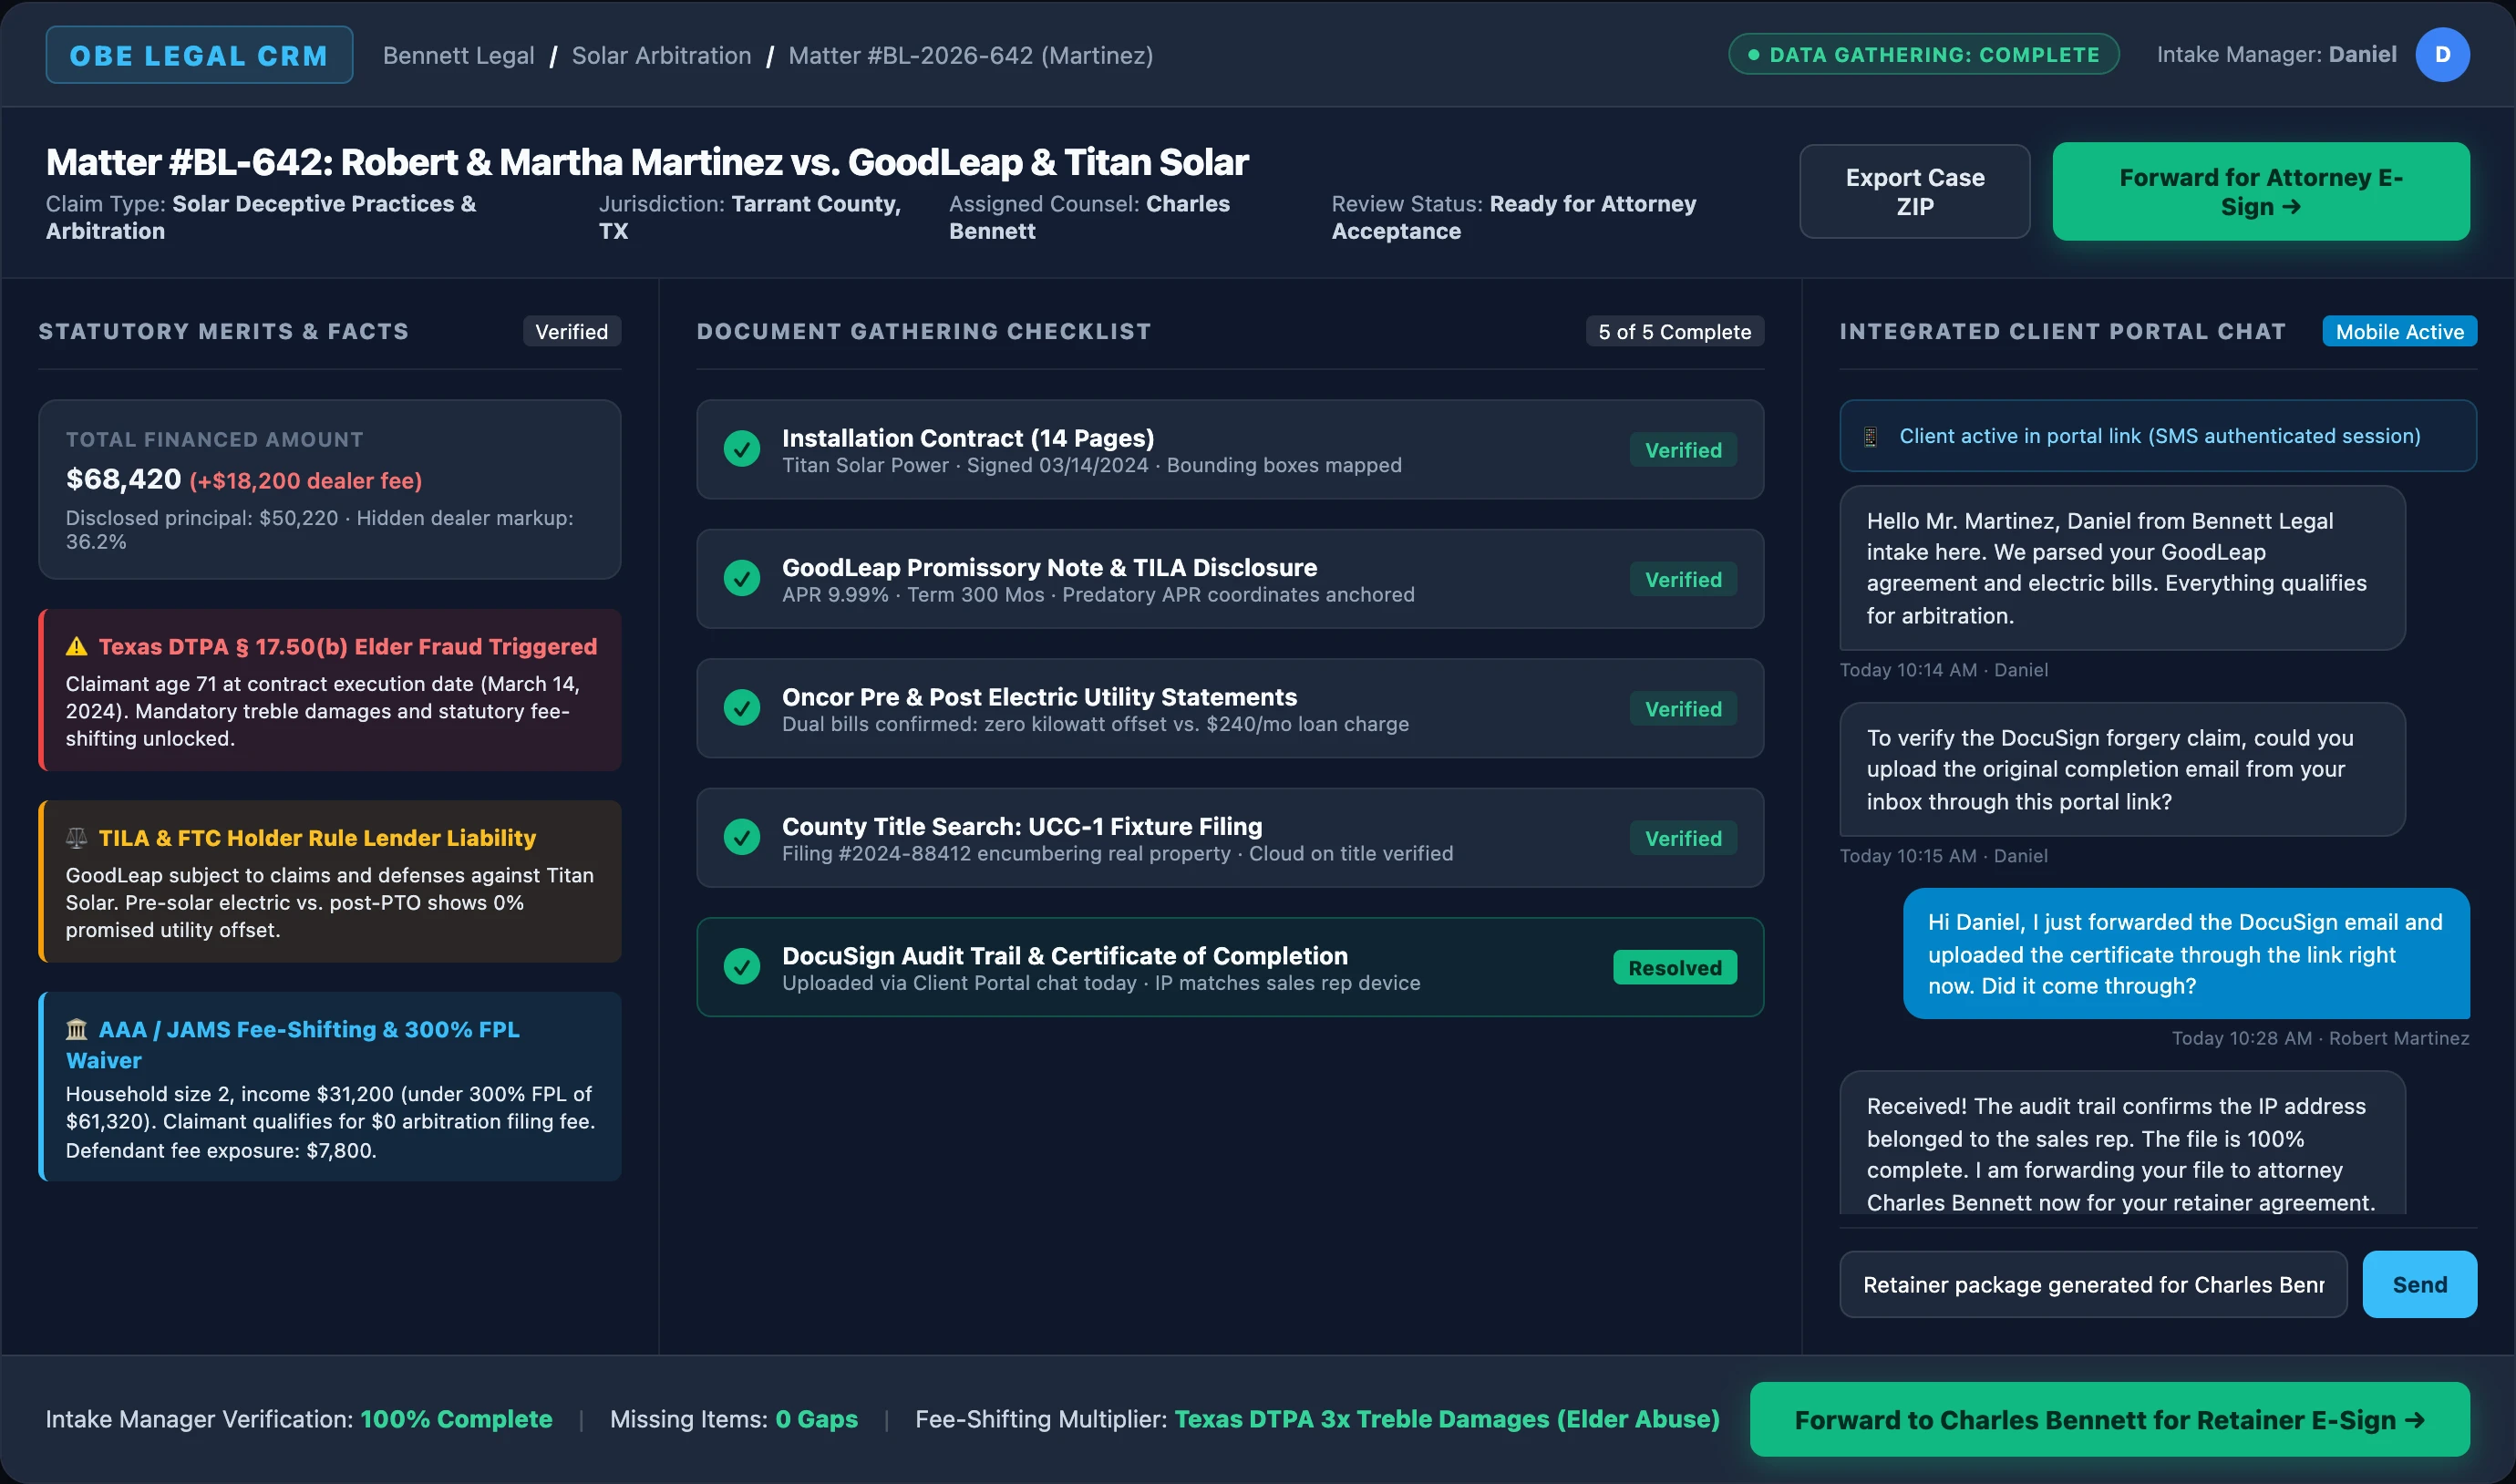
Task: Click the phone icon in portal session banner
Action: pos(1870,436)
